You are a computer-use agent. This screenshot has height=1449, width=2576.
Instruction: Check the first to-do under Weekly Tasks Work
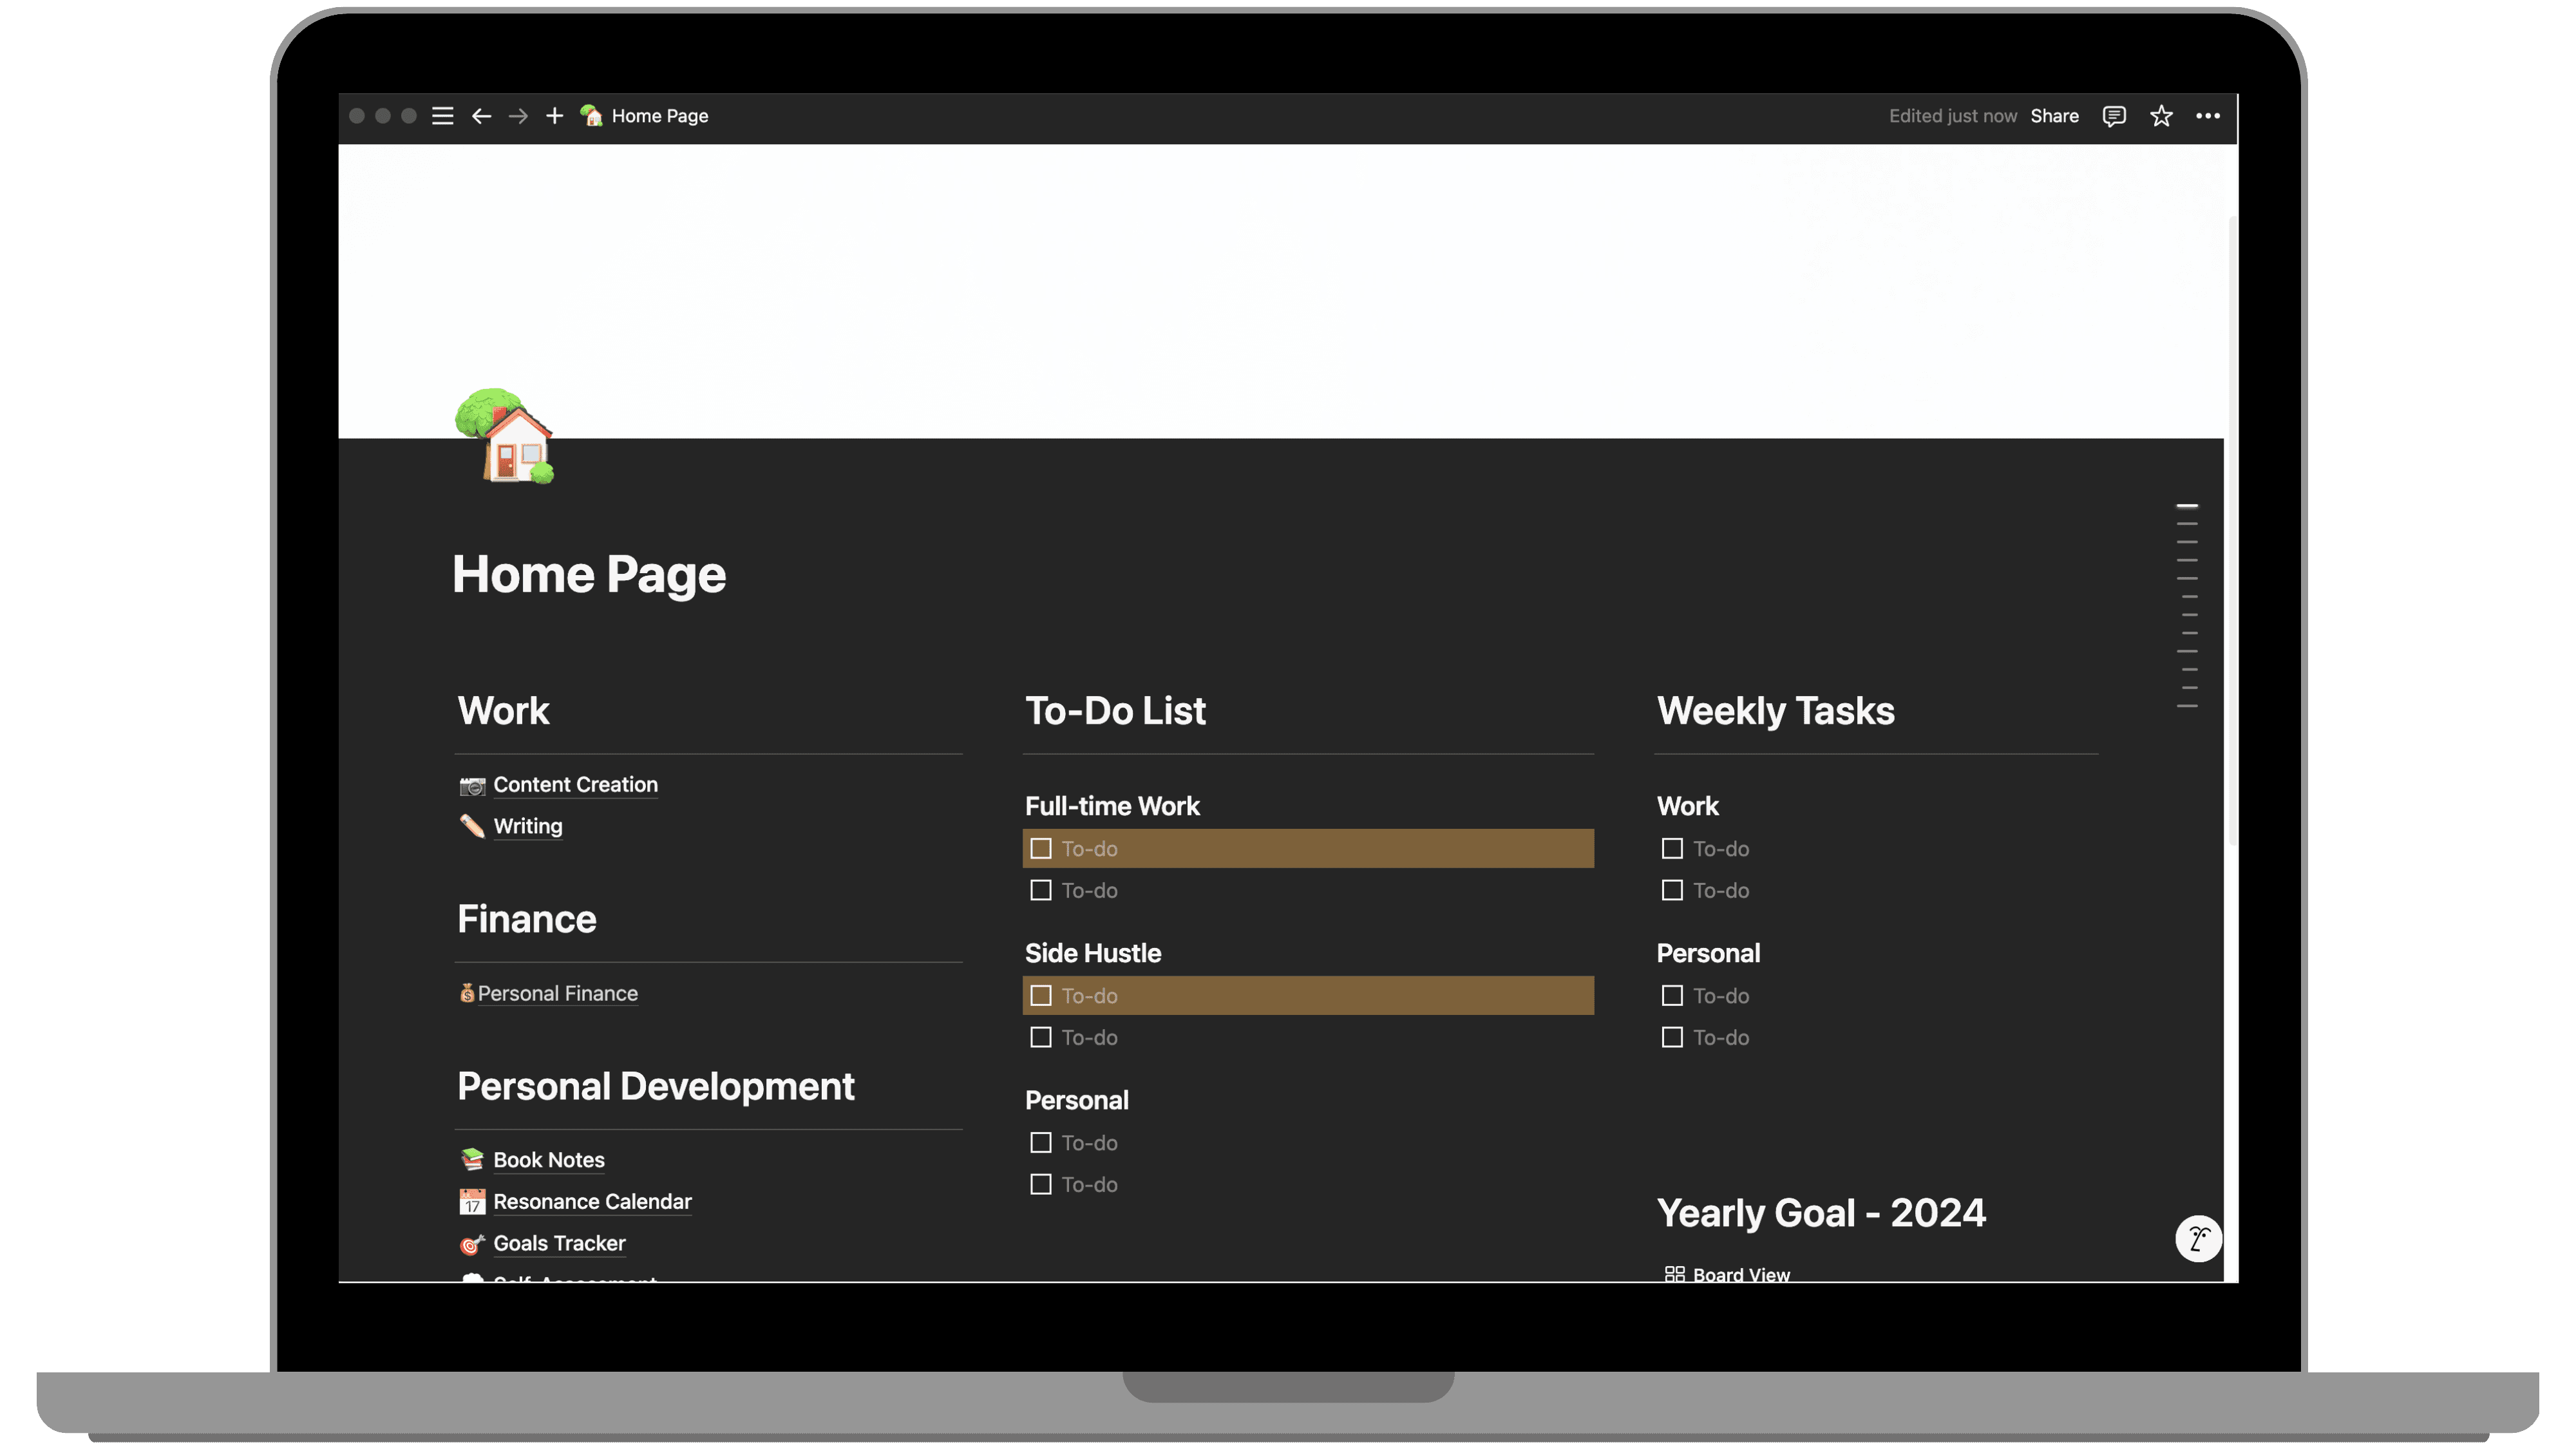(x=1672, y=849)
